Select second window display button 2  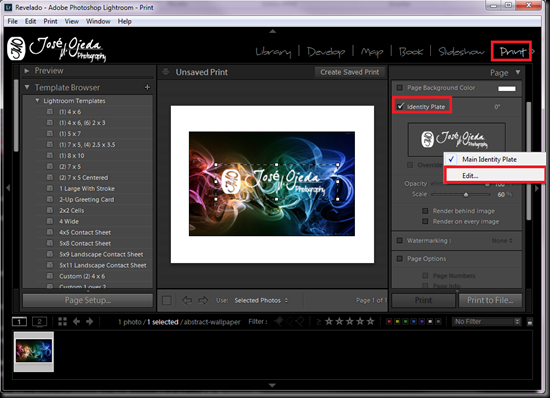click(x=39, y=321)
